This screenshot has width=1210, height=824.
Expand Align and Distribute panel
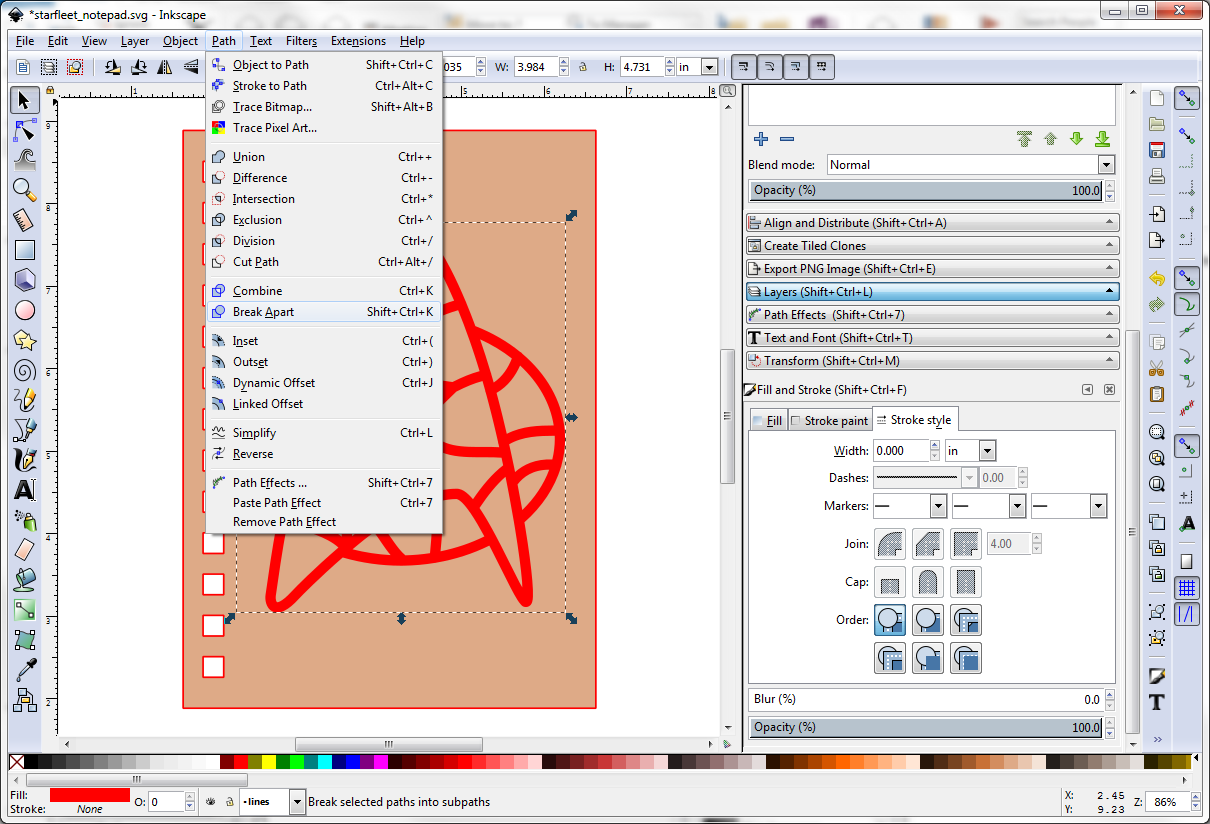click(932, 223)
